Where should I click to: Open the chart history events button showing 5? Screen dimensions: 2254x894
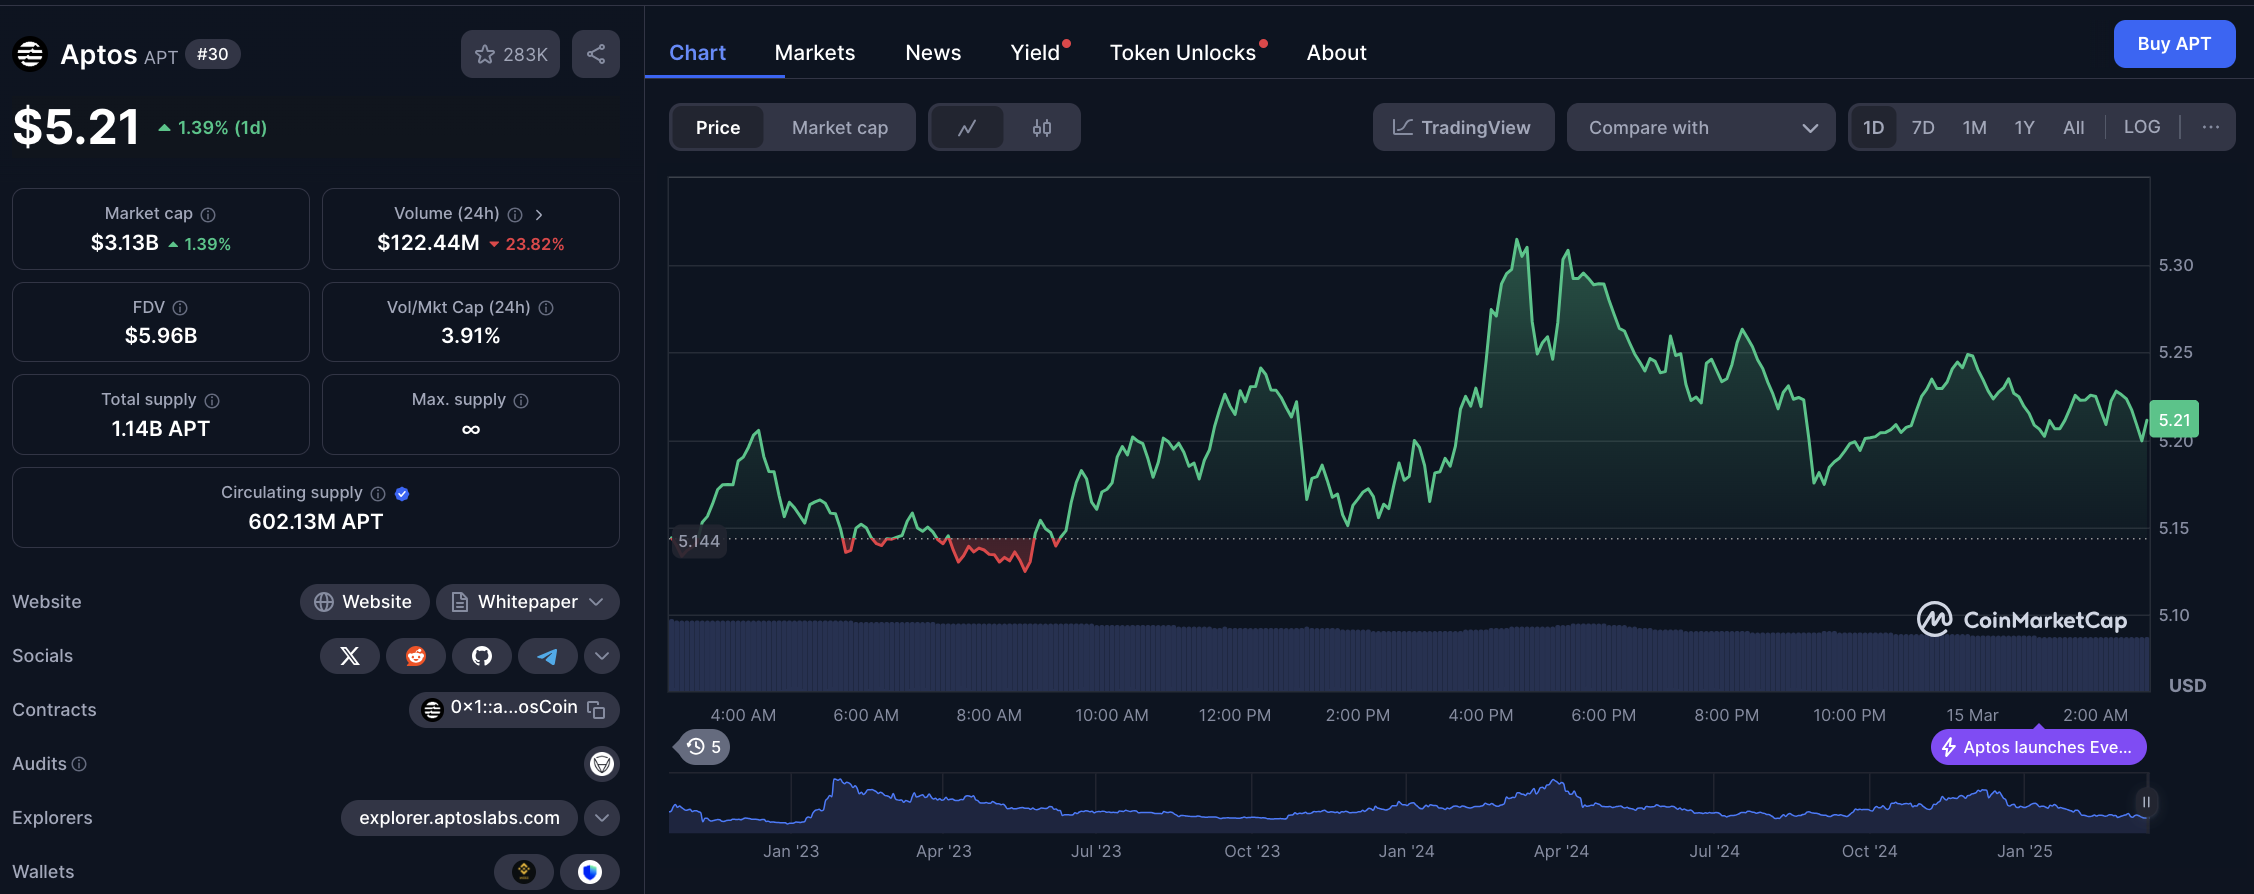pos(704,747)
